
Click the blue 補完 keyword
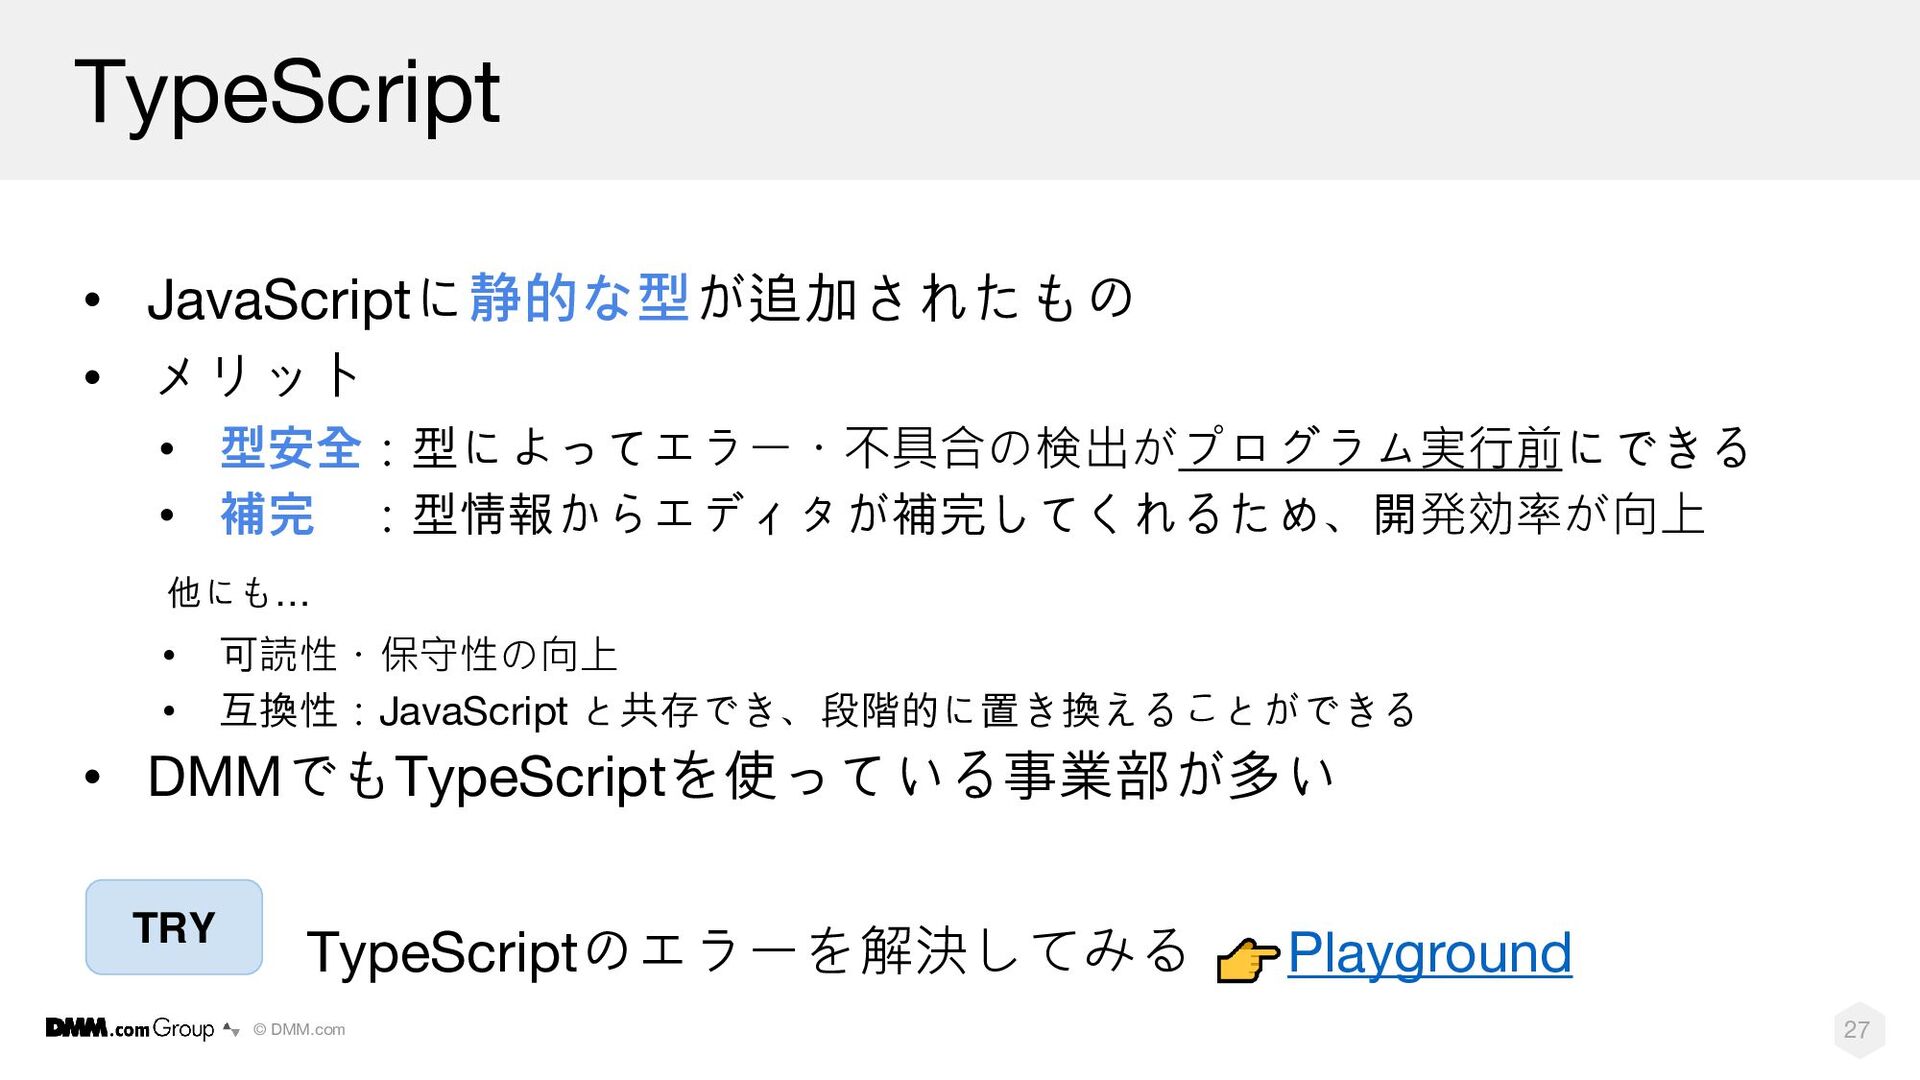[x=267, y=515]
